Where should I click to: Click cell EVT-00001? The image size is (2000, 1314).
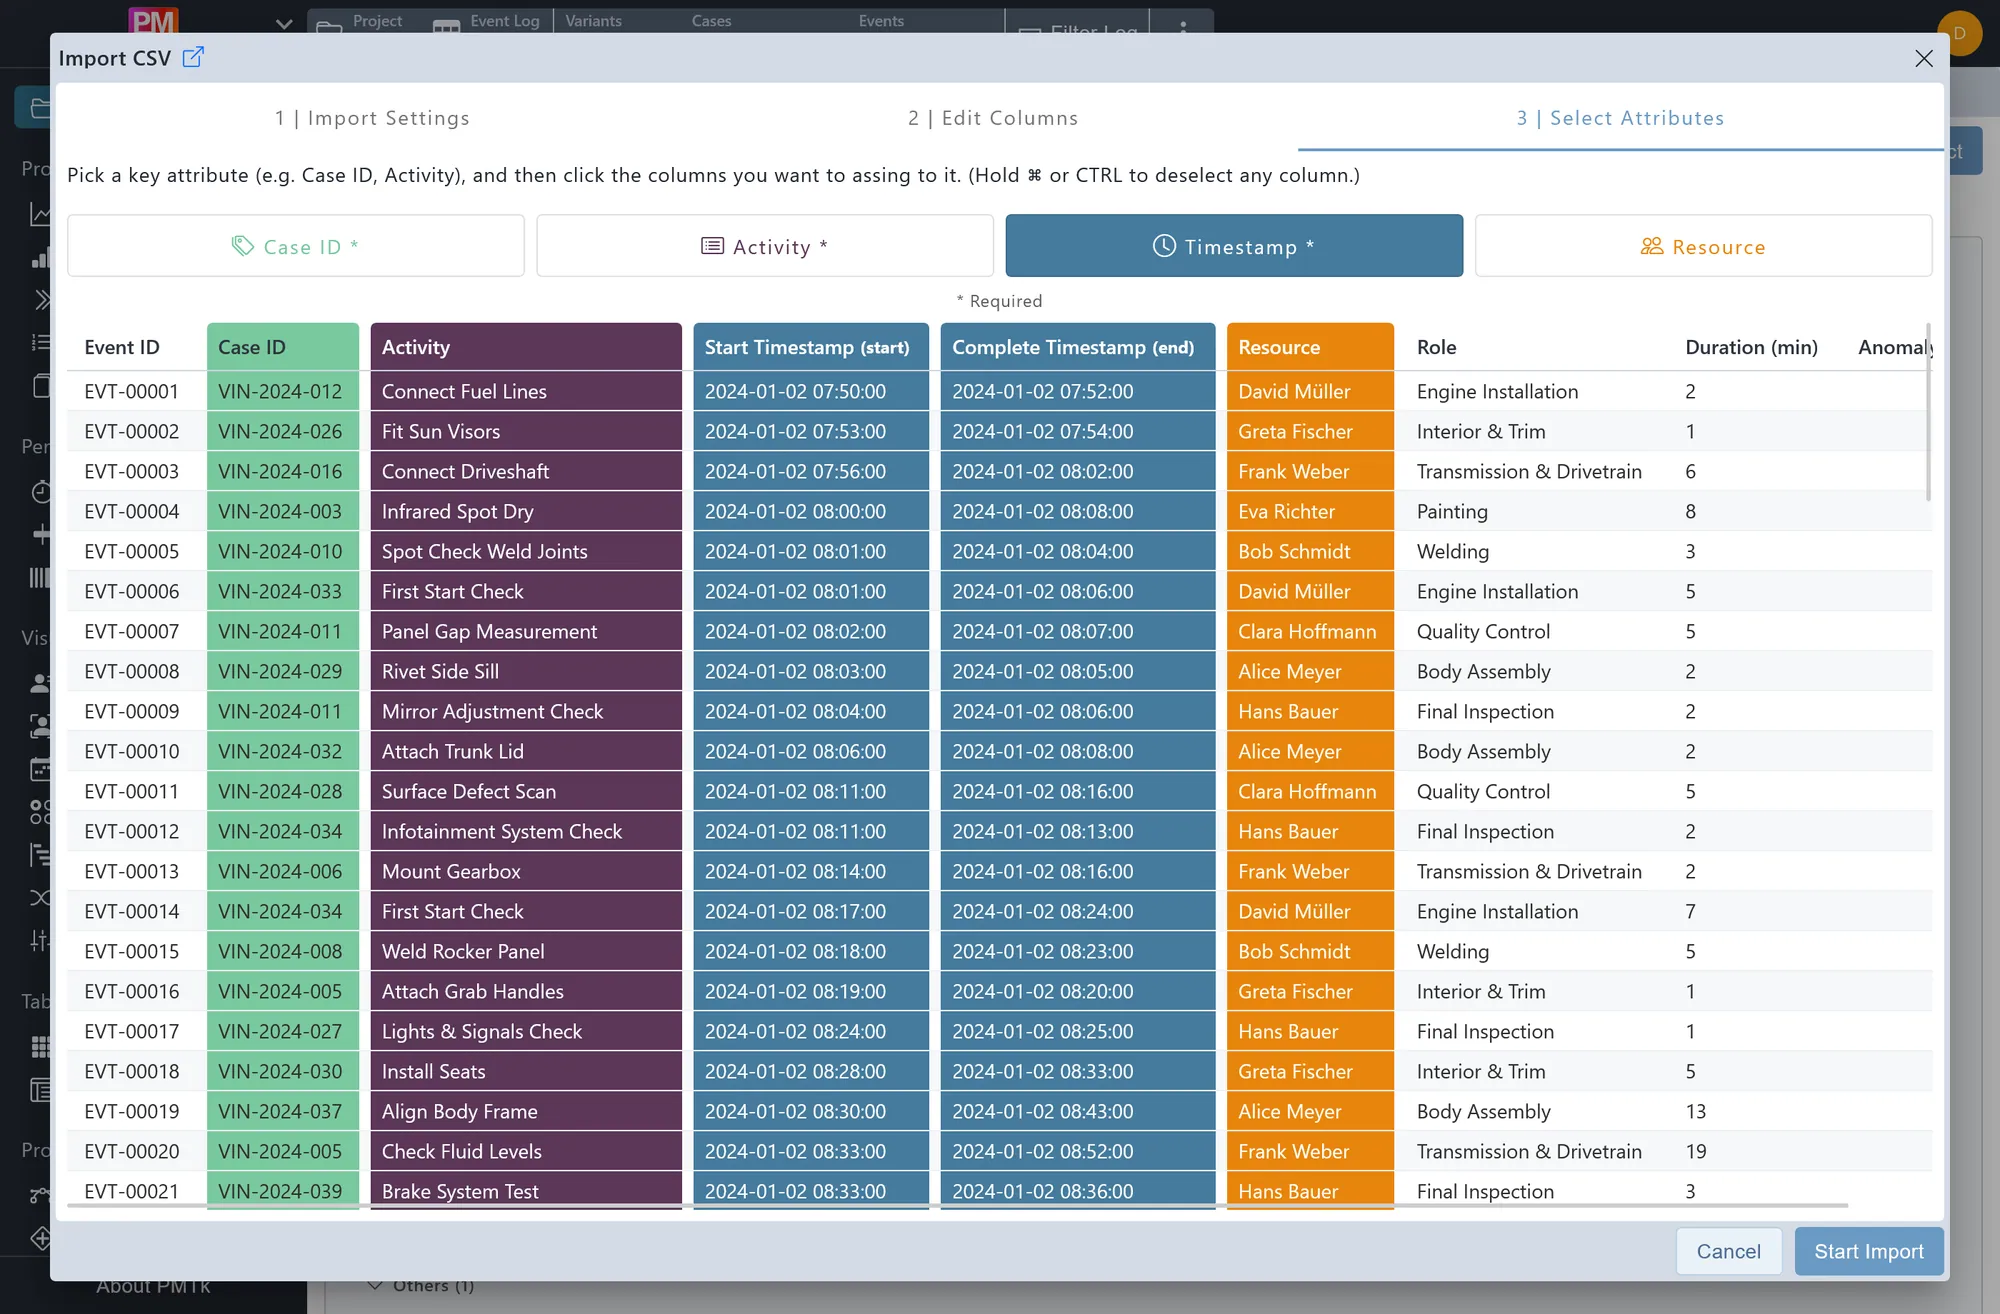[132, 391]
